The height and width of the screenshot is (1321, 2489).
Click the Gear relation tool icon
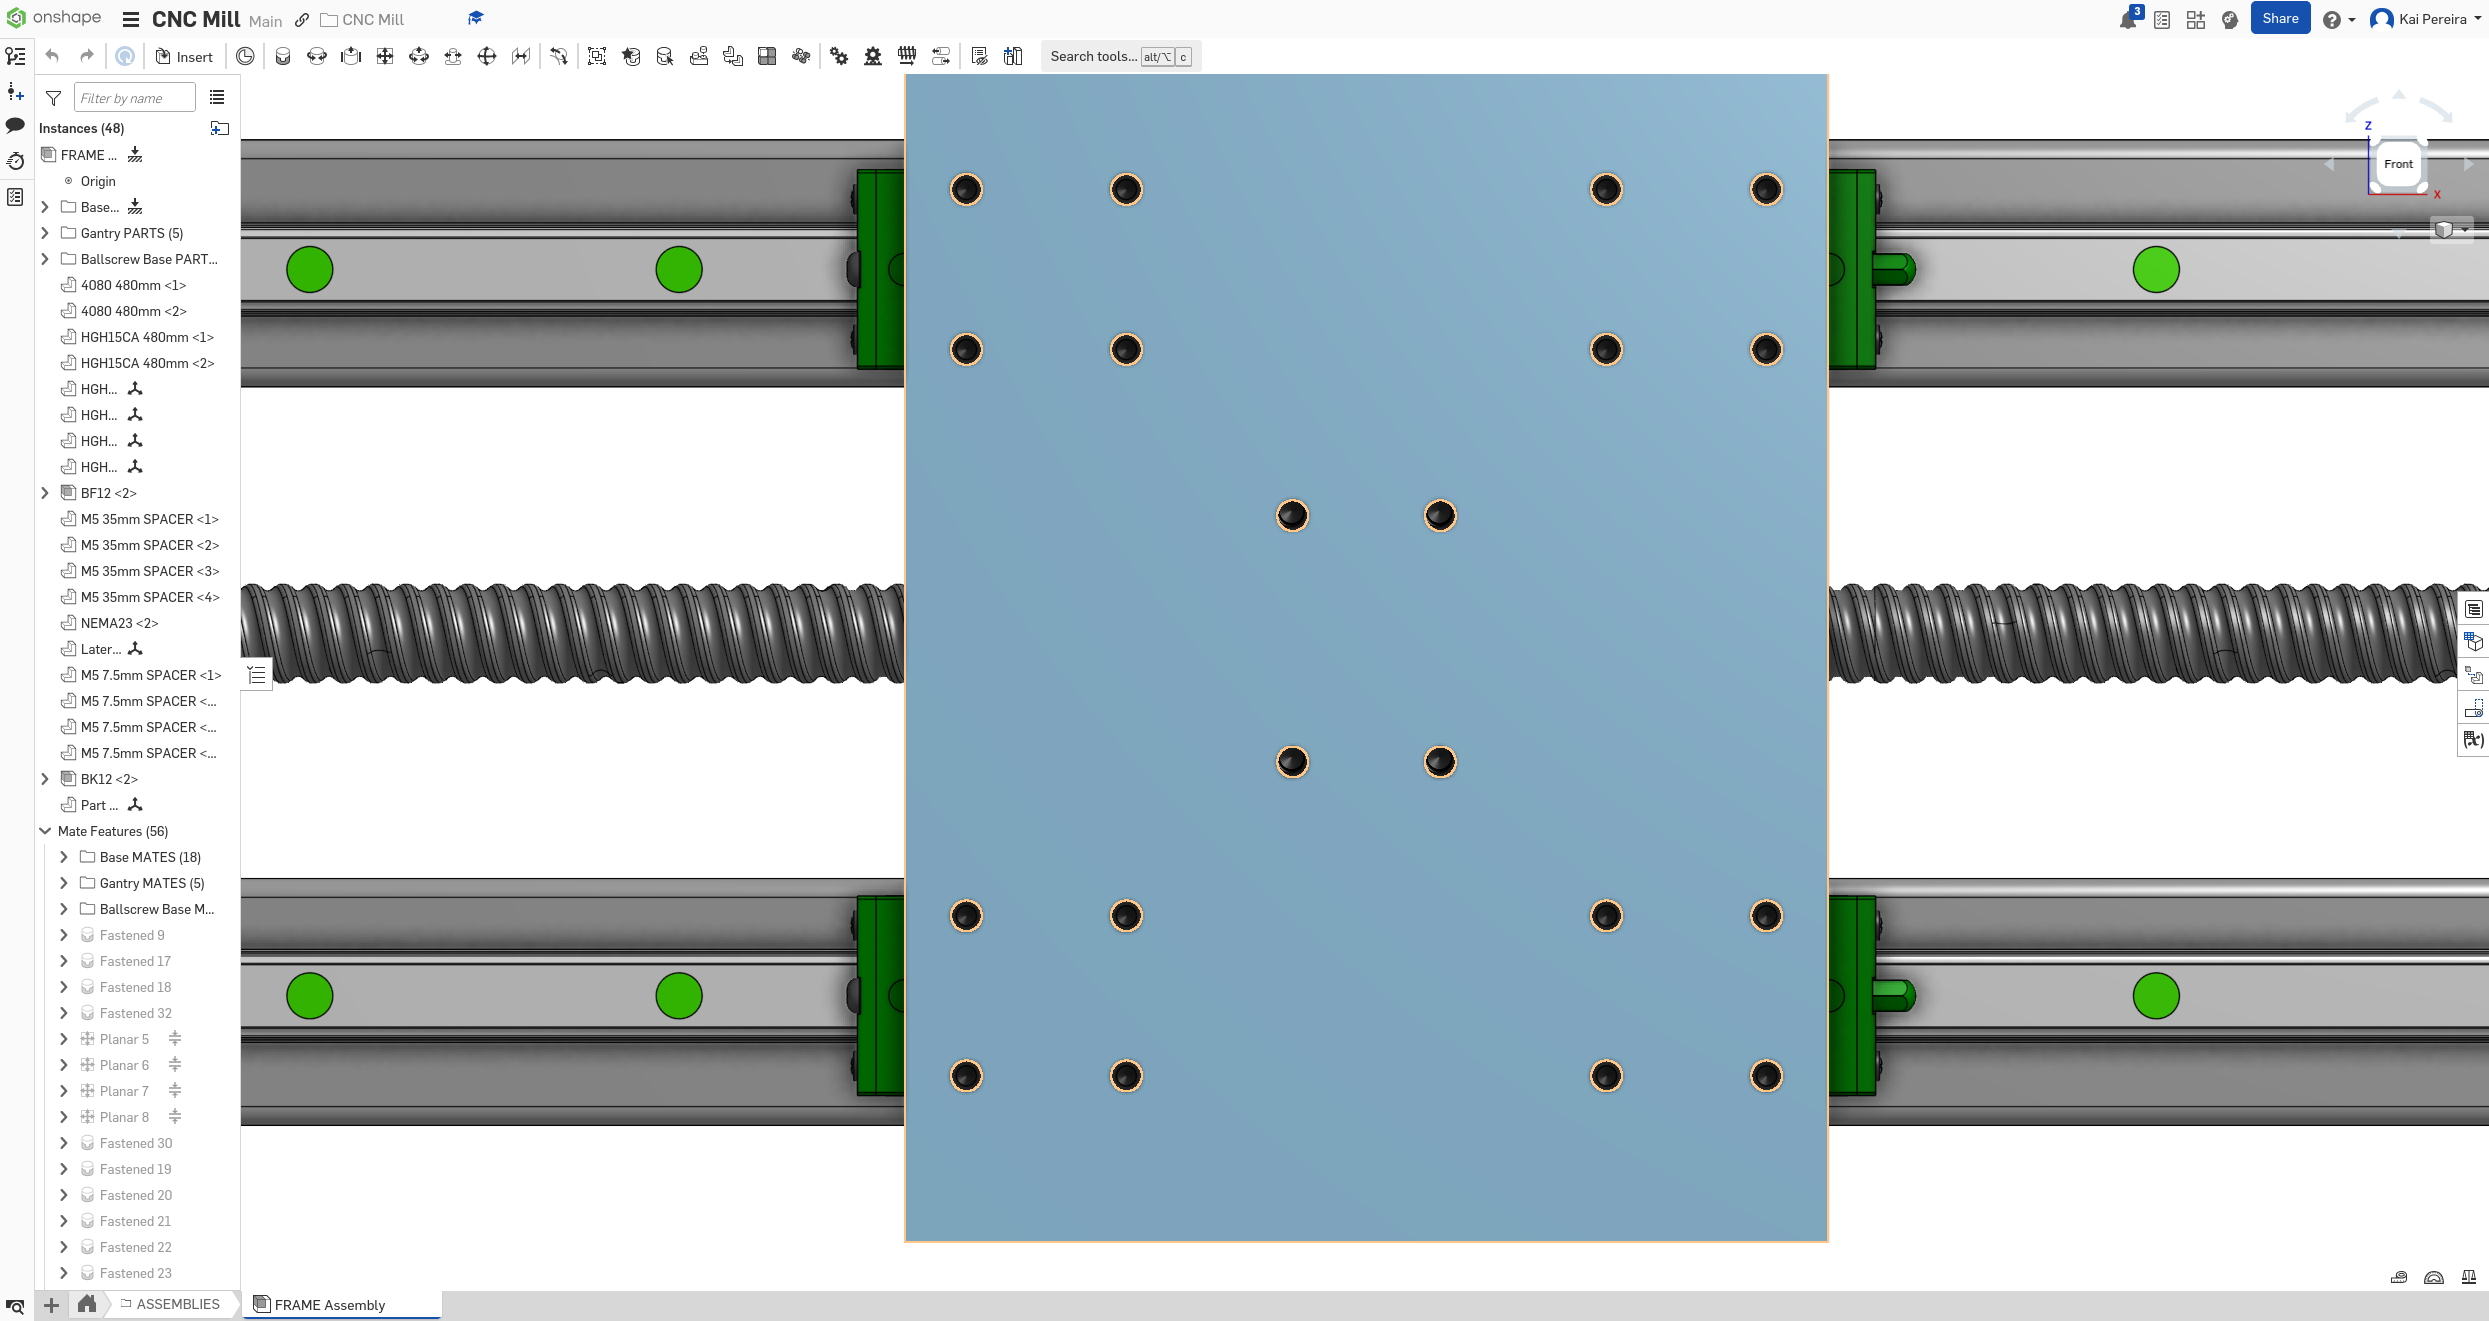[x=839, y=57]
